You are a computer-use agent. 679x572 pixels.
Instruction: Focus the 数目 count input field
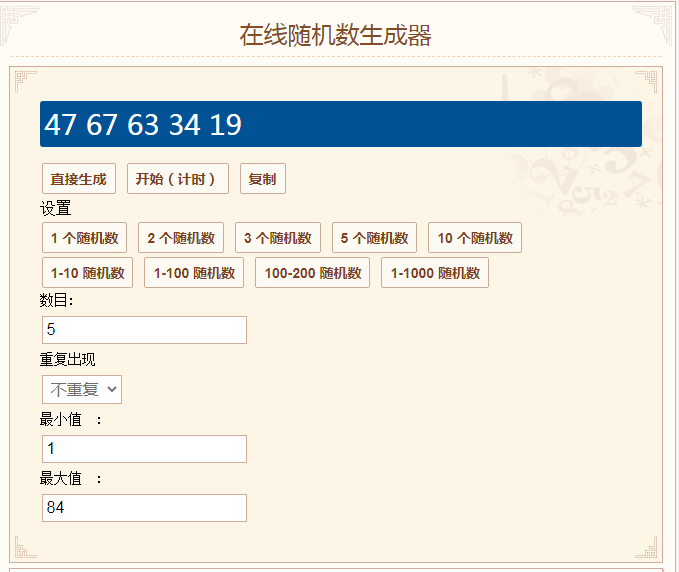(144, 330)
